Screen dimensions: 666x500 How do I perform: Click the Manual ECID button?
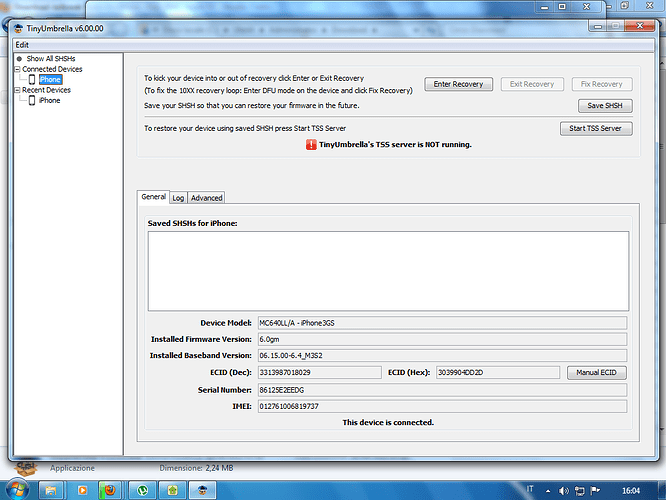[598, 373]
